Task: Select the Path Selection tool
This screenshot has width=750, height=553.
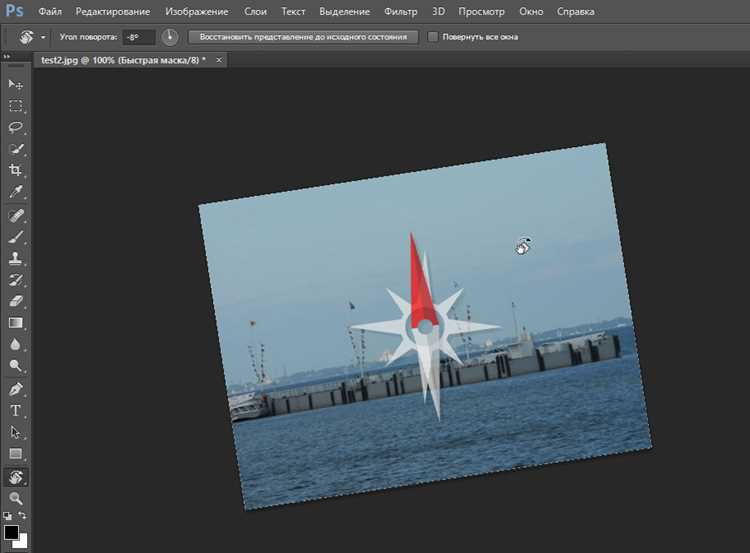Action: (15, 432)
